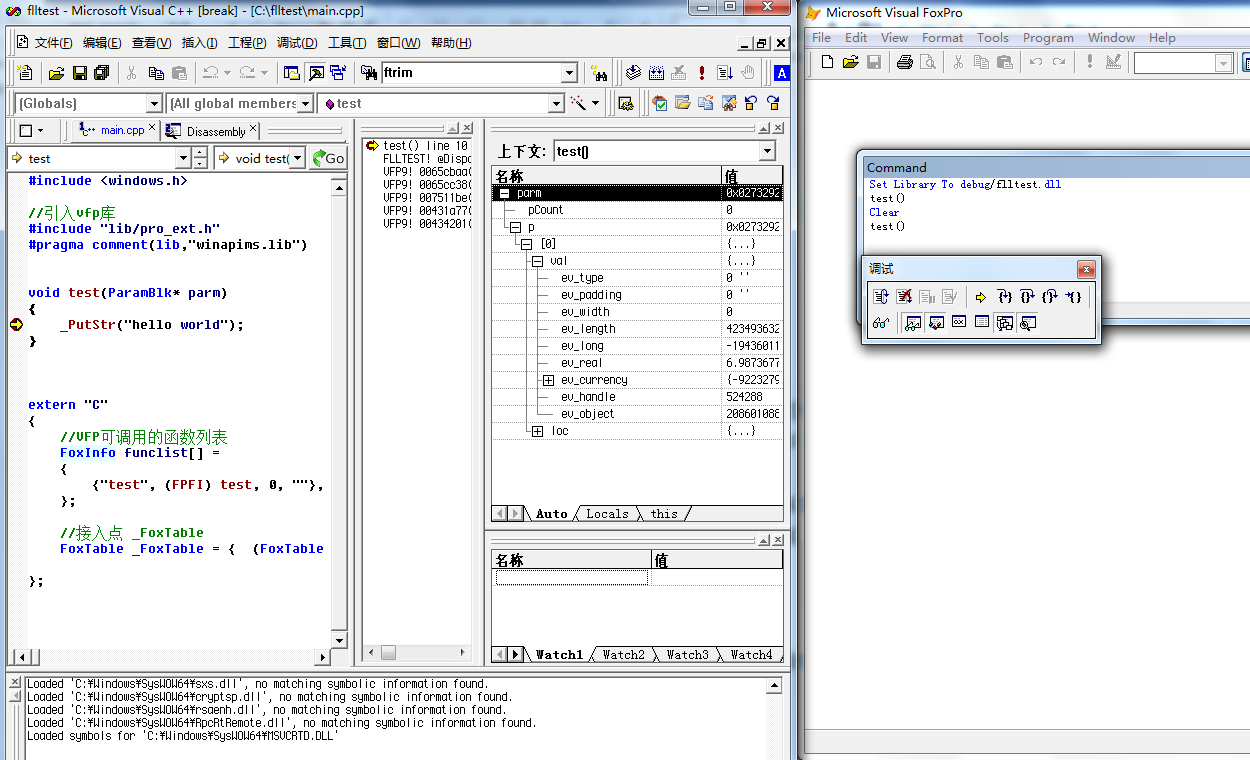Open the (All global members) dropdown
Viewport: 1250px width, 760px height.
[306, 103]
